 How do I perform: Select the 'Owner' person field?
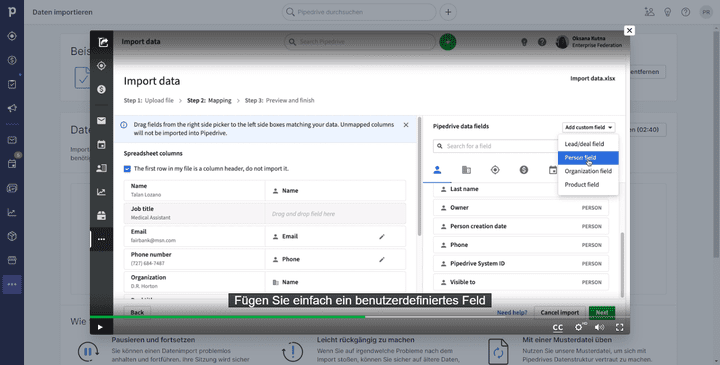(521, 208)
